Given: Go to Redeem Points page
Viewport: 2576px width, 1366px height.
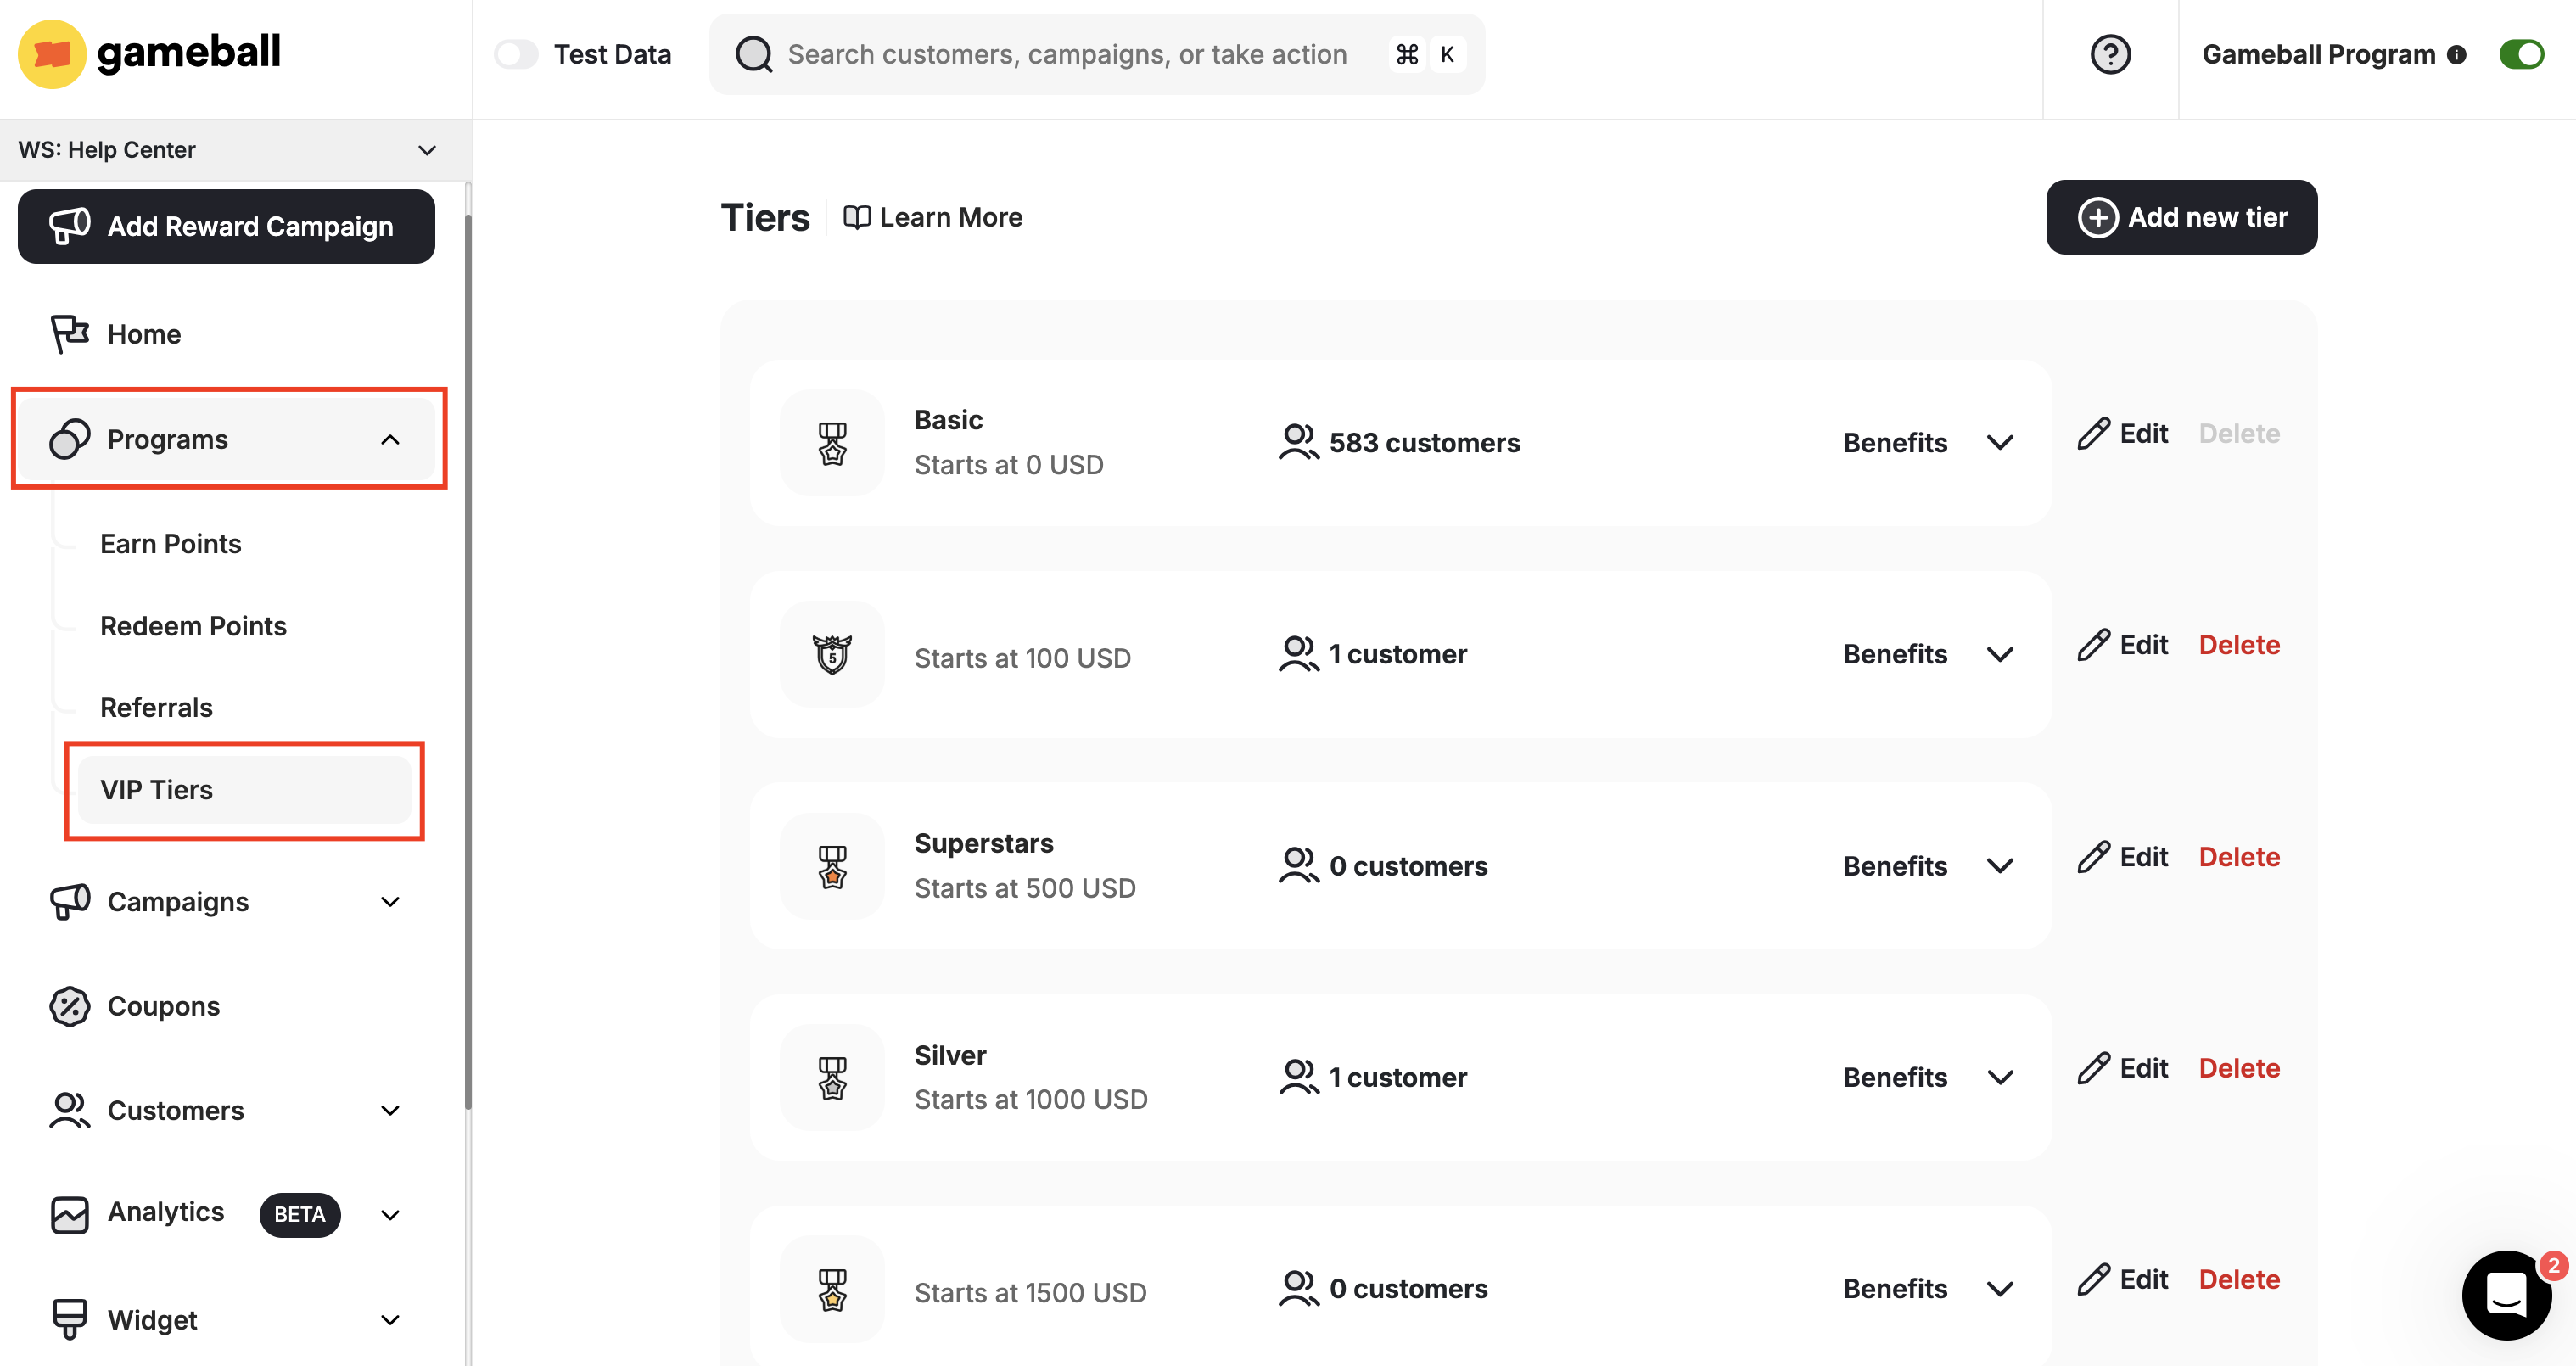Looking at the screenshot, I should point(193,626).
